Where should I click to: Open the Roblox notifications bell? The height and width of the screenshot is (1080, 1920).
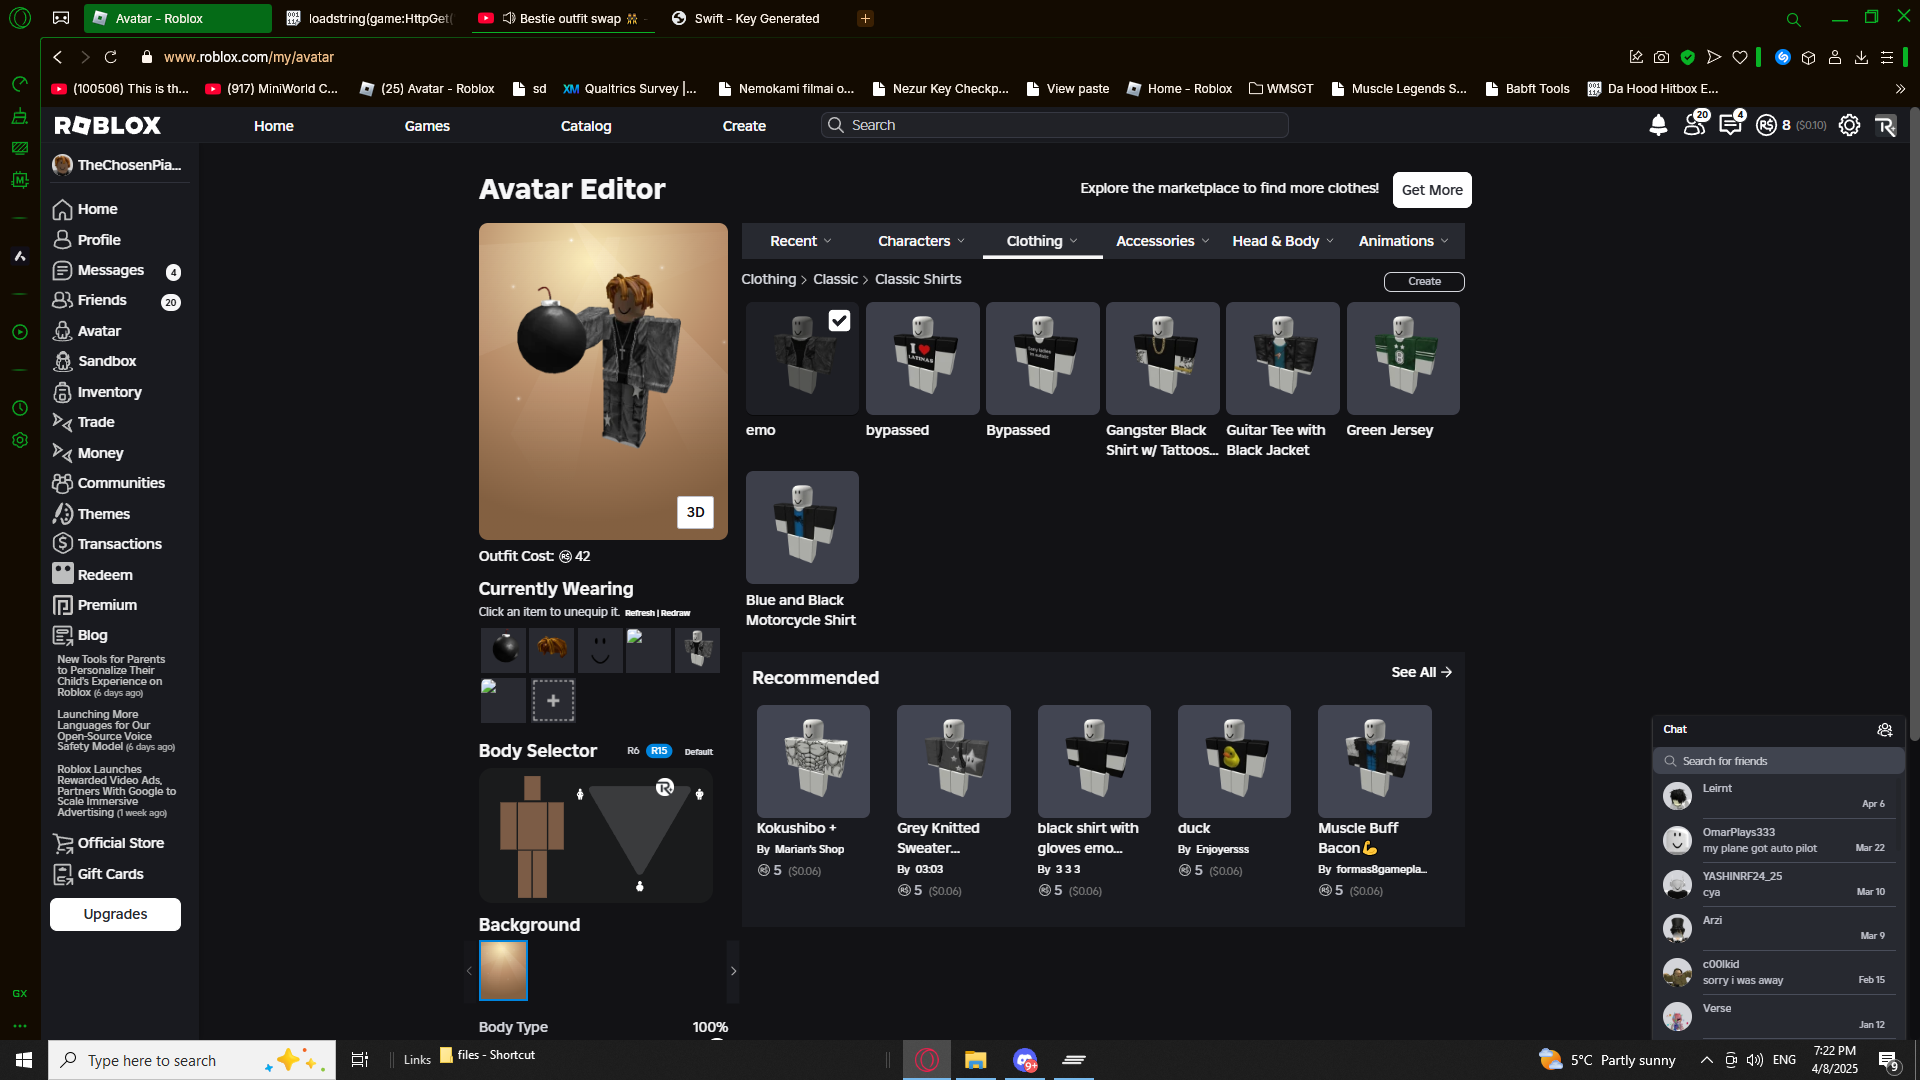click(x=1658, y=125)
